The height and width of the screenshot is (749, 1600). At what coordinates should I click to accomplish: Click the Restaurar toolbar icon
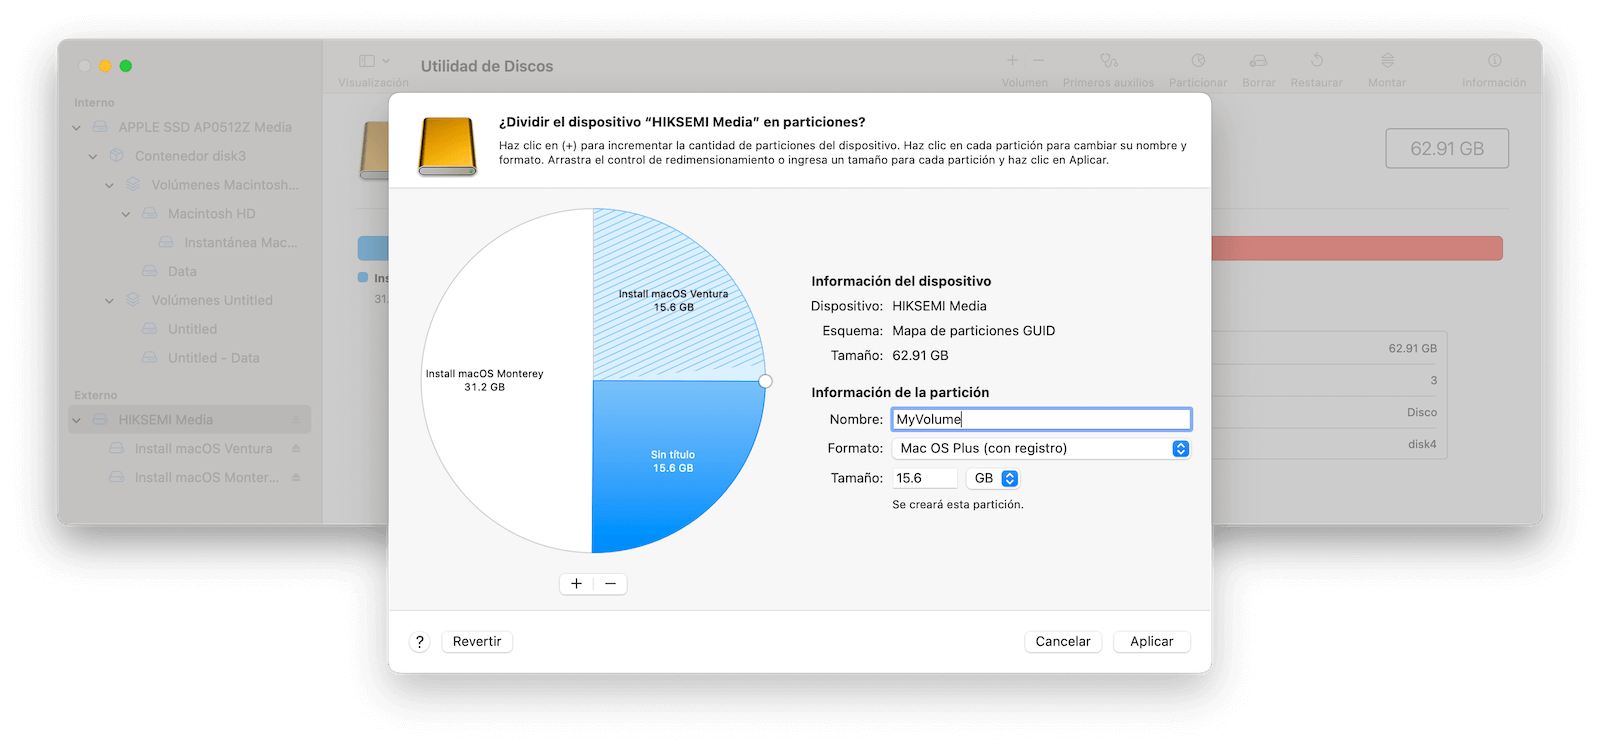click(x=1317, y=61)
